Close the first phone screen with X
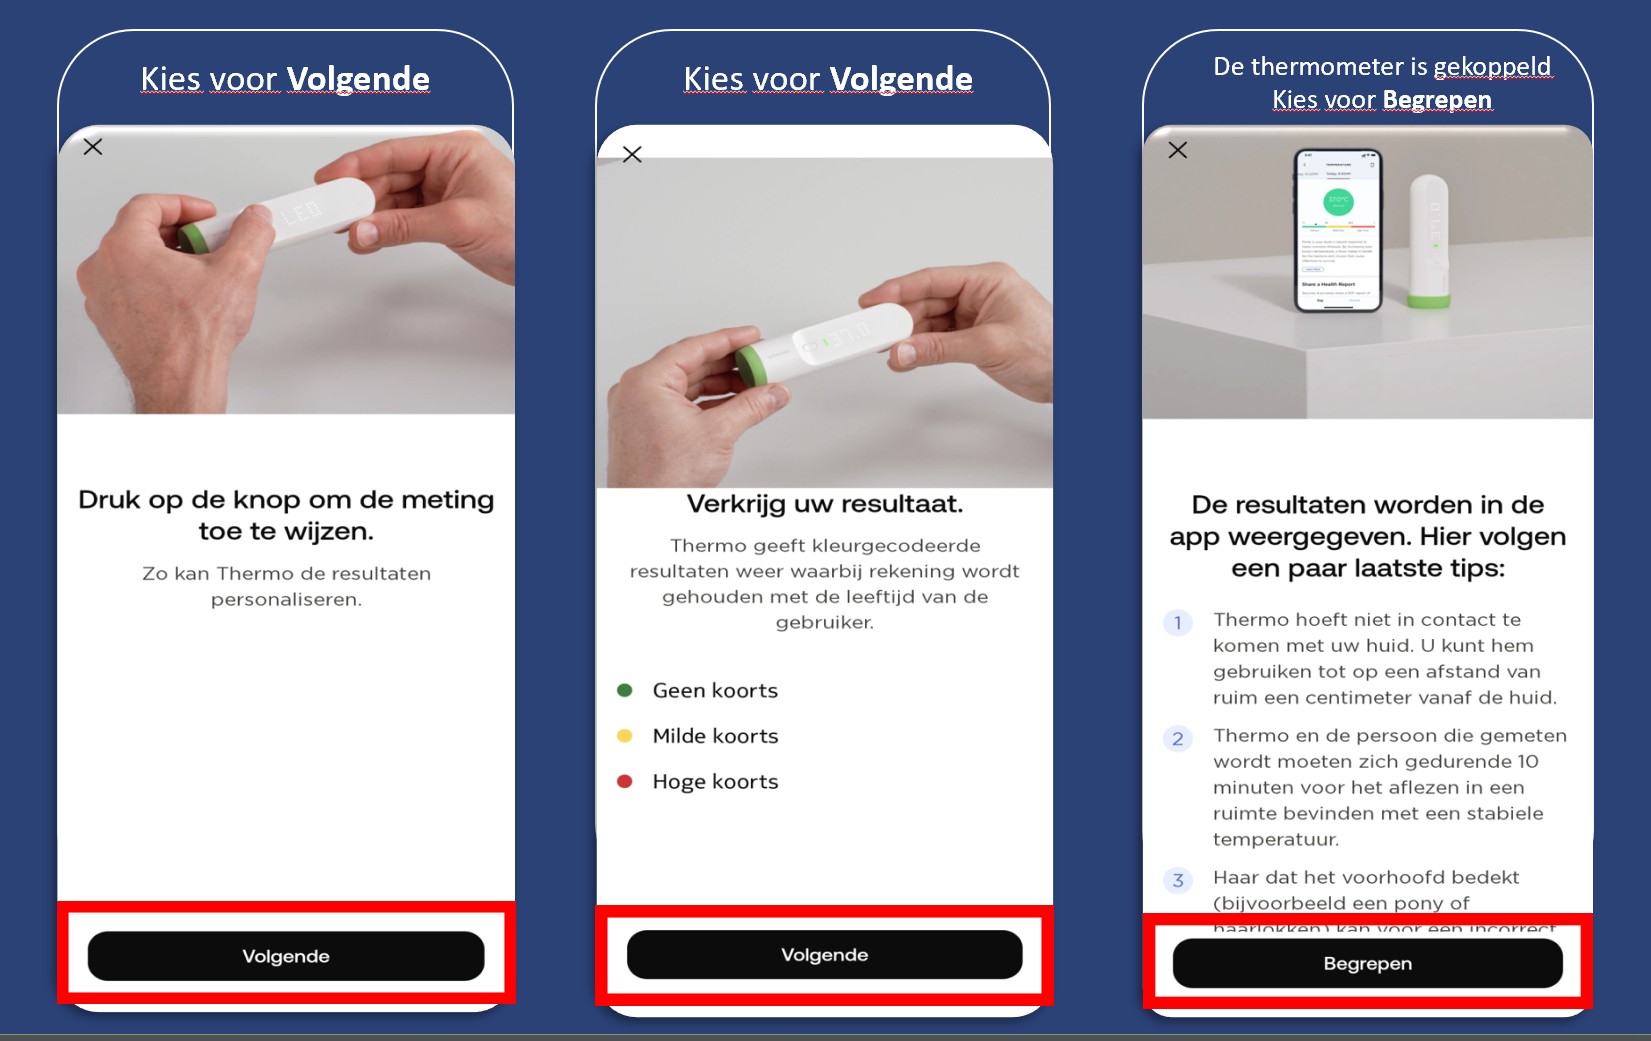Viewport: 1651px width, 1041px height. click(x=93, y=147)
